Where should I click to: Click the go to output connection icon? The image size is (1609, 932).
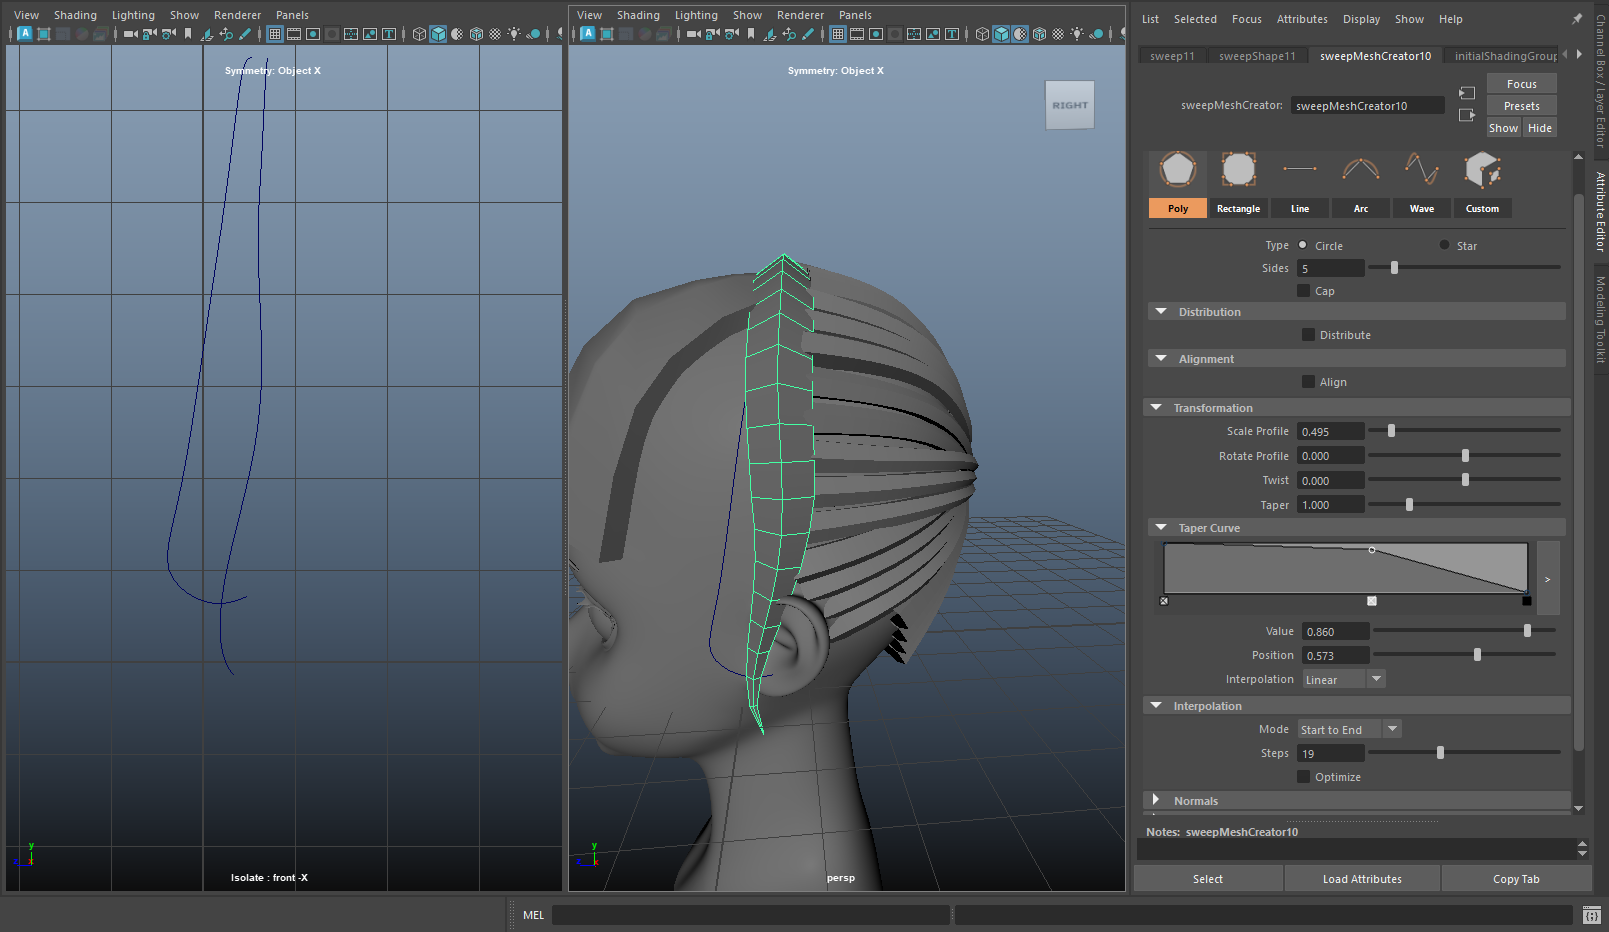click(1467, 115)
